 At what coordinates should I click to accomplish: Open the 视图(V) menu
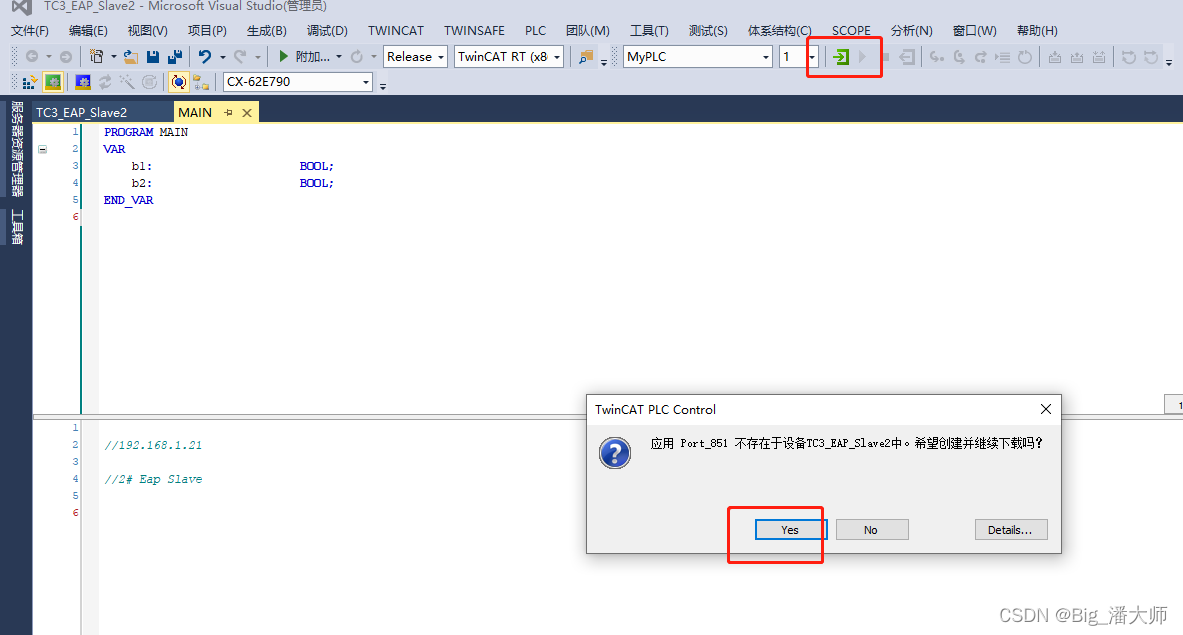(147, 31)
